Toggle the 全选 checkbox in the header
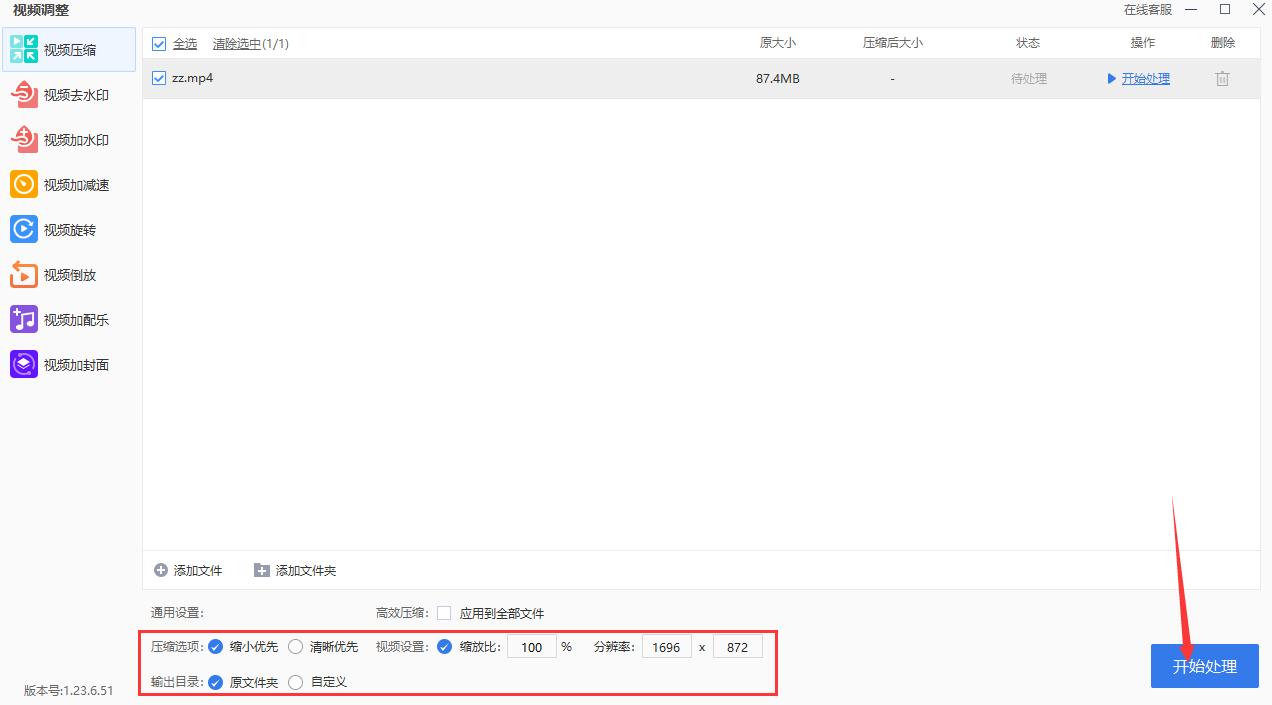Viewport: 1272px width, 705px height. tap(159, 43)
